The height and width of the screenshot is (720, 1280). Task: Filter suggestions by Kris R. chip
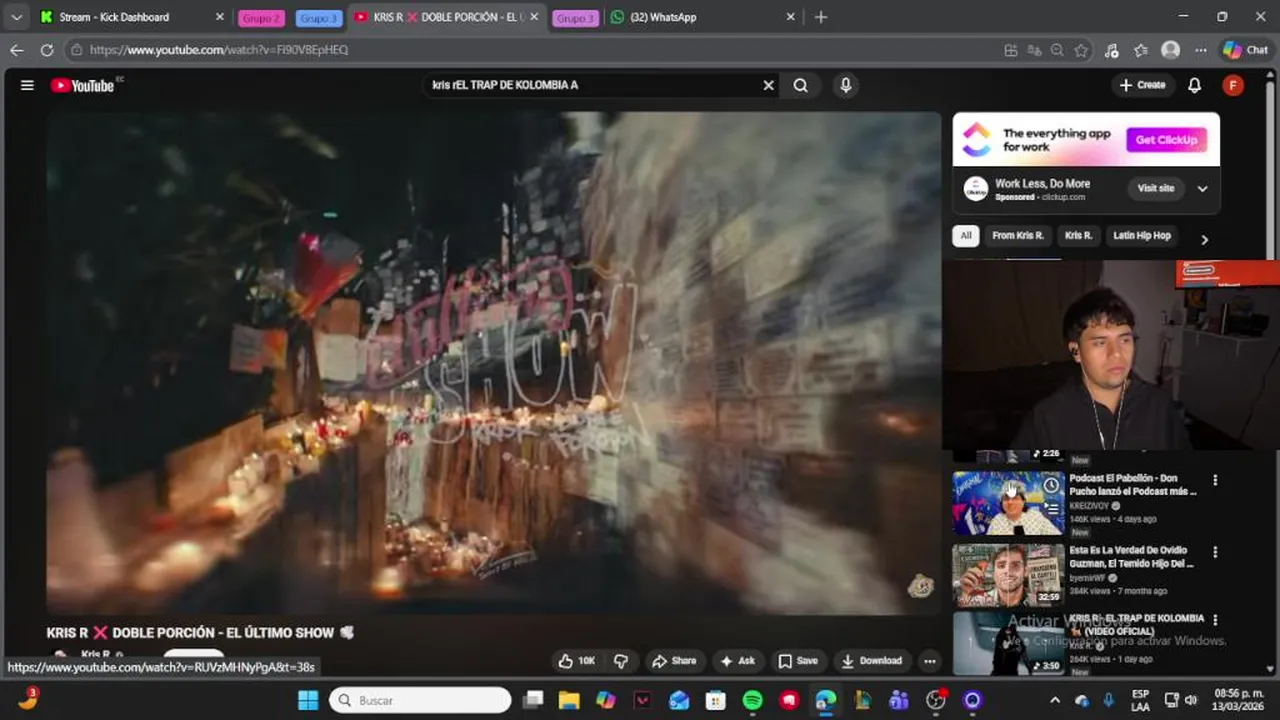point(1078,236)
